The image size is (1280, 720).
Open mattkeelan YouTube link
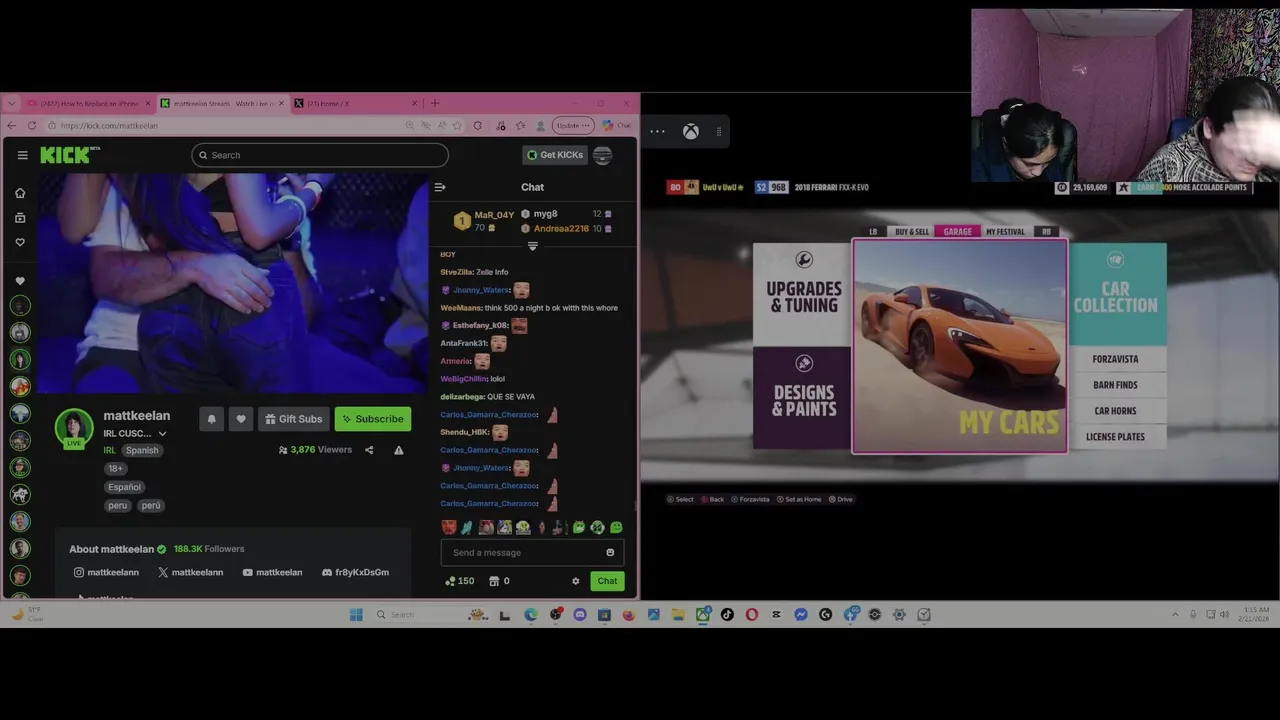(x=272, y=572)
